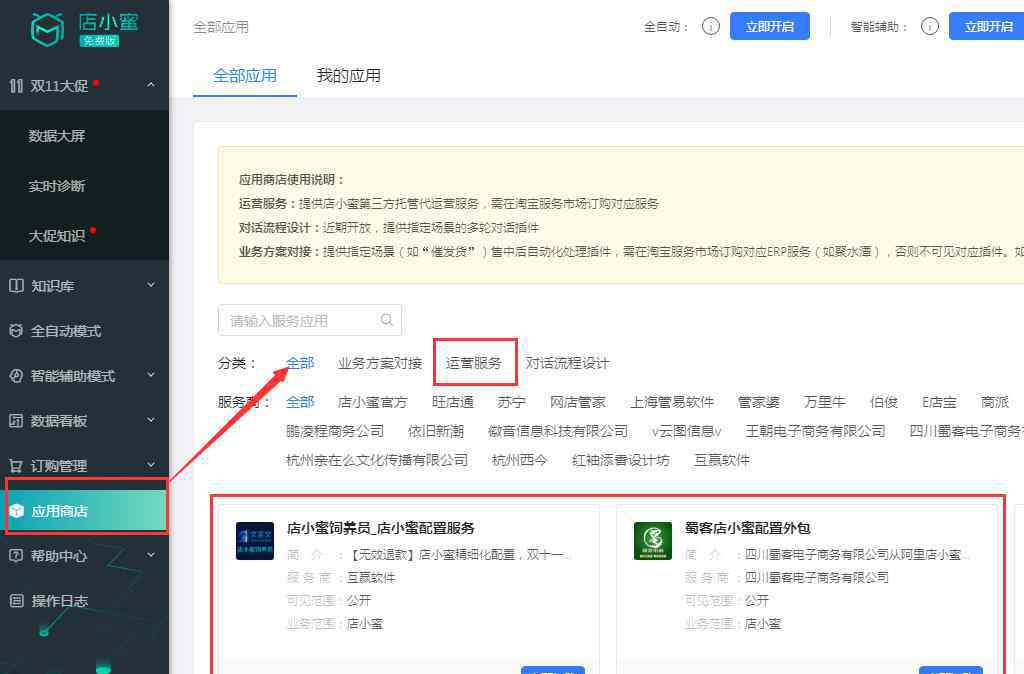This screenshot has height=674, width=1024.
Task: Filter by provider 互赢软件
Action: click(x=722, y=460)
